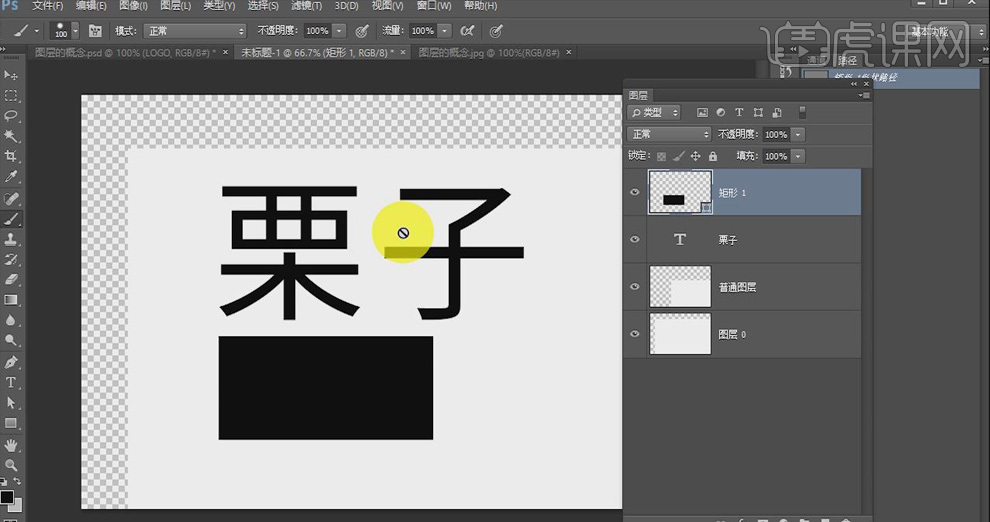Choose the Hand tool
This screenshot has width=990, height=522.
11,445
